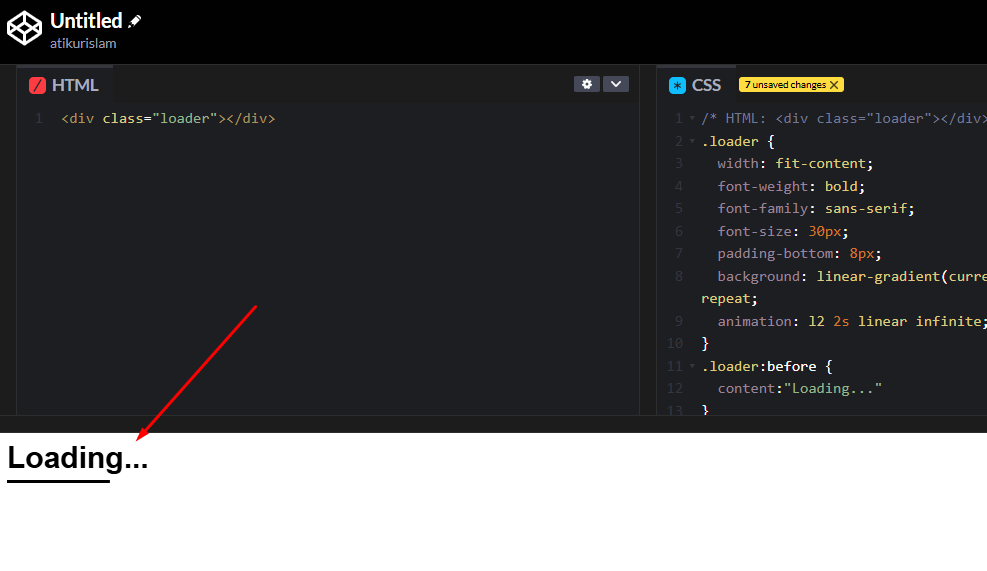
Task: Collapse the .loader rule fold arrow
Action: point(692,141)
